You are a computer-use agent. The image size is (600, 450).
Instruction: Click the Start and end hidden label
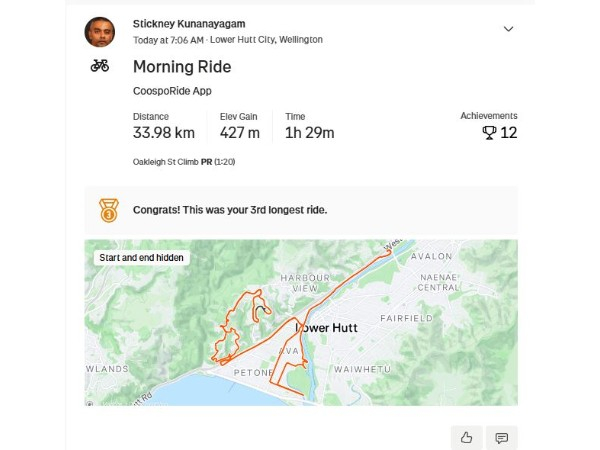coord(141,257)
